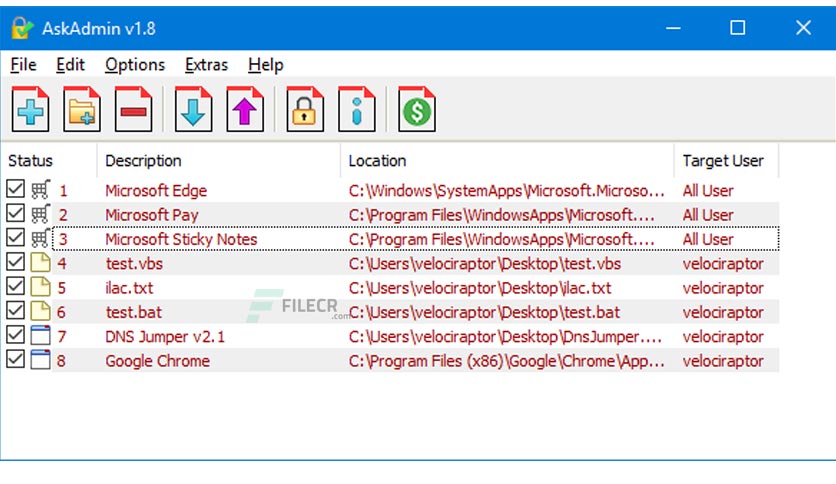Sort by the Location column header
The height and width of the screenshot is (484, 836).
(507, 160)
